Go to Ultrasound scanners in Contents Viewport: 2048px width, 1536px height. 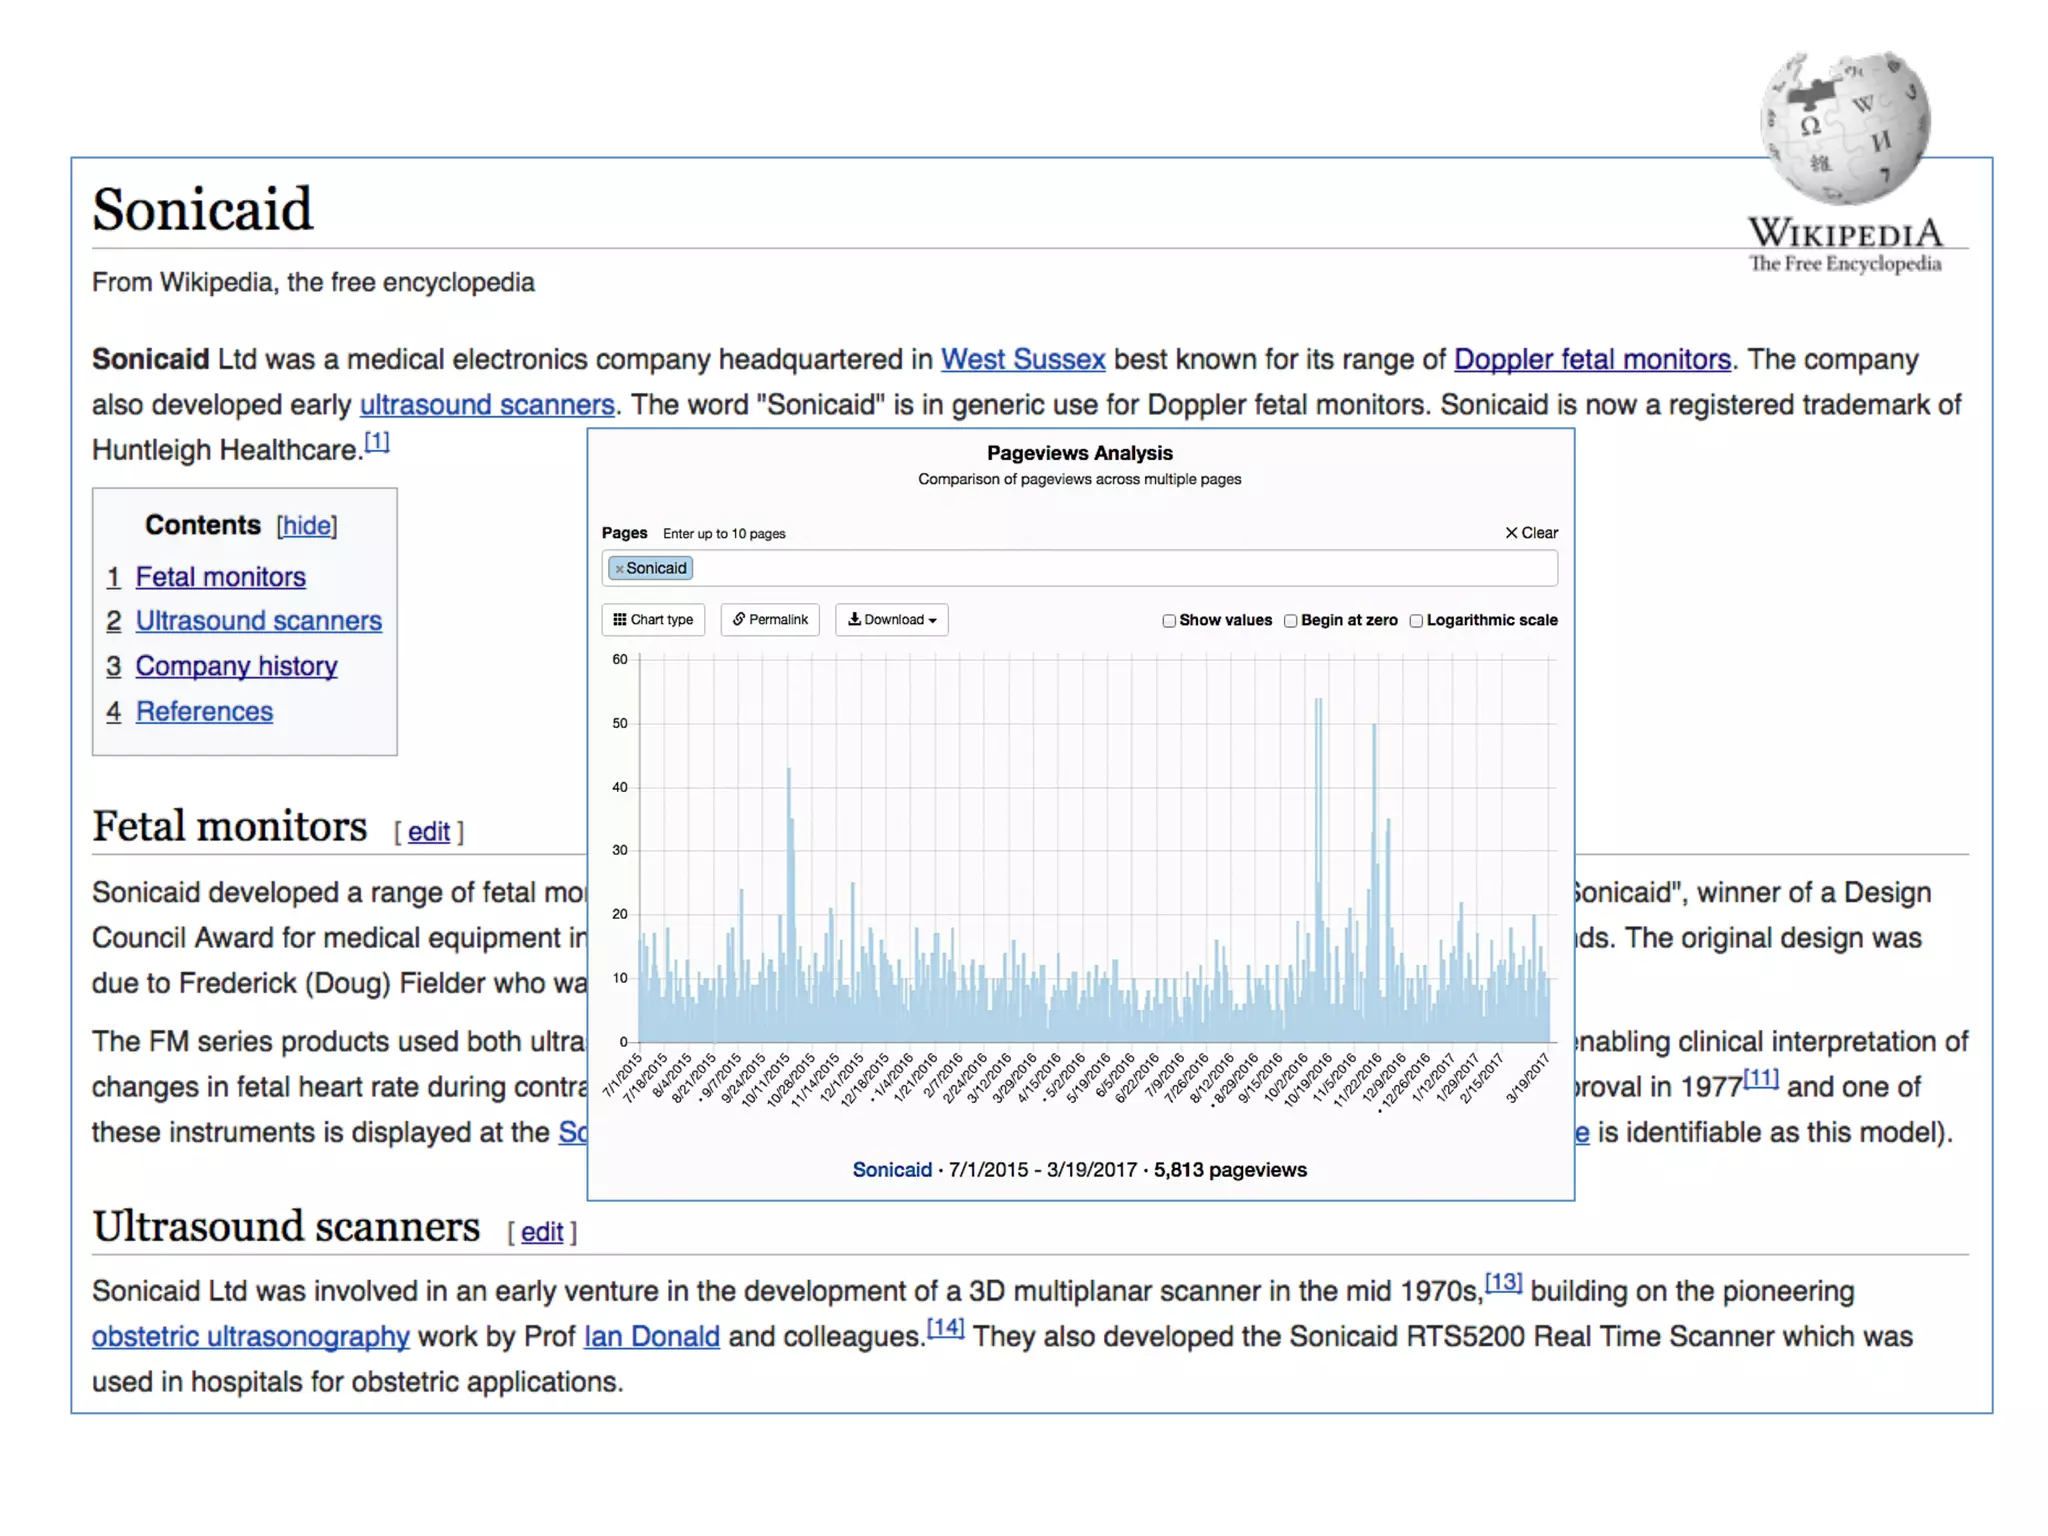pos(258,621)
